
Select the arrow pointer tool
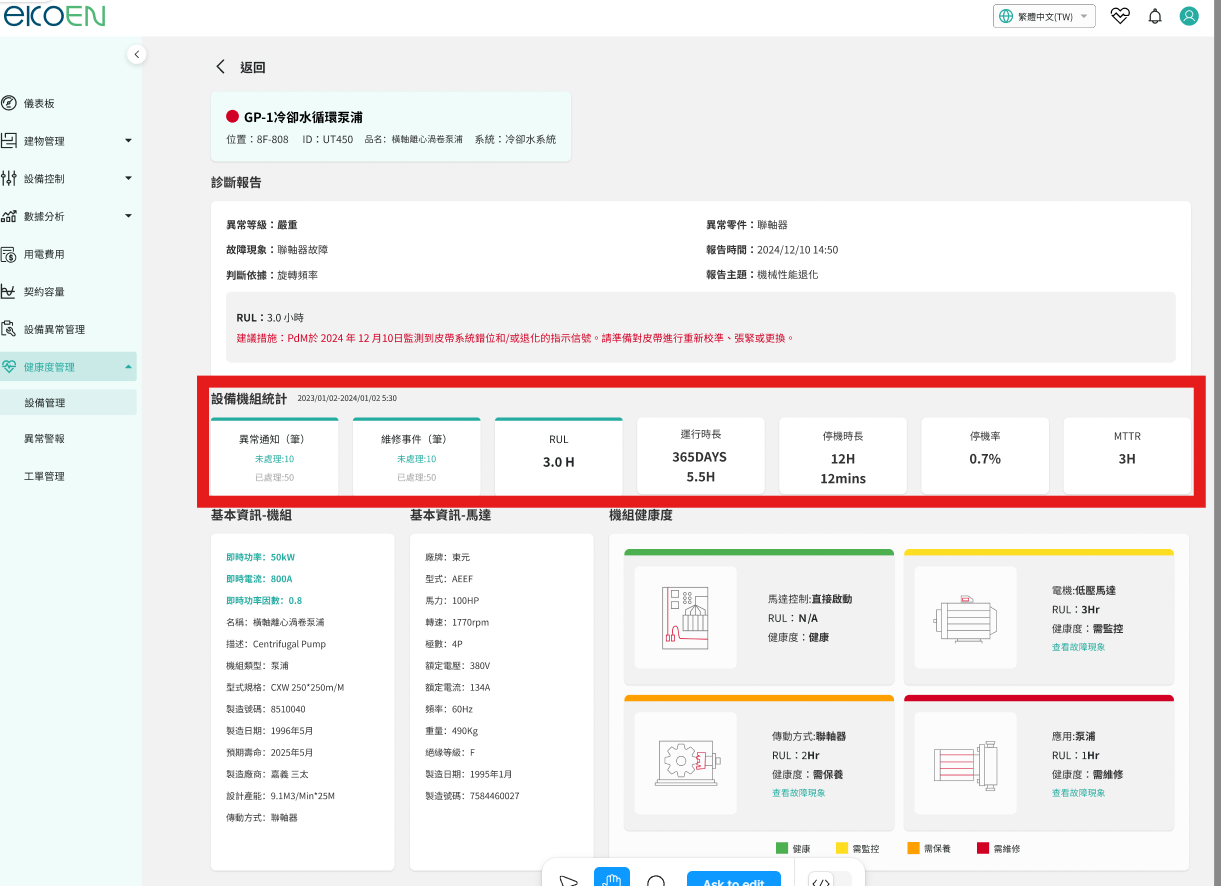click(x=568, y=881)
